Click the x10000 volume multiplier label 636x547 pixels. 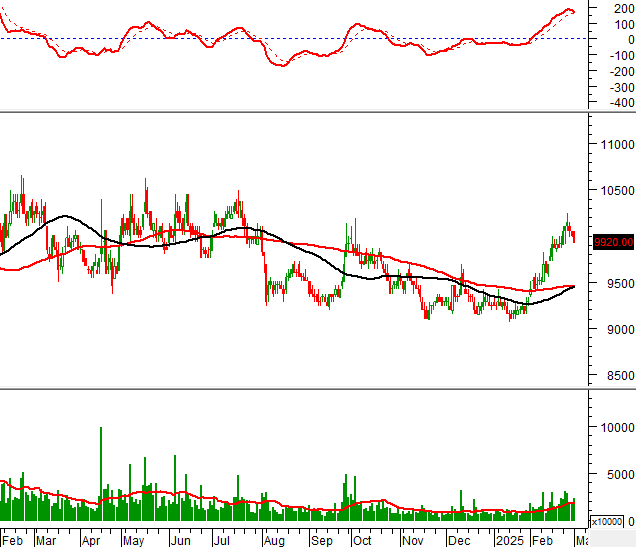(607, 521)
